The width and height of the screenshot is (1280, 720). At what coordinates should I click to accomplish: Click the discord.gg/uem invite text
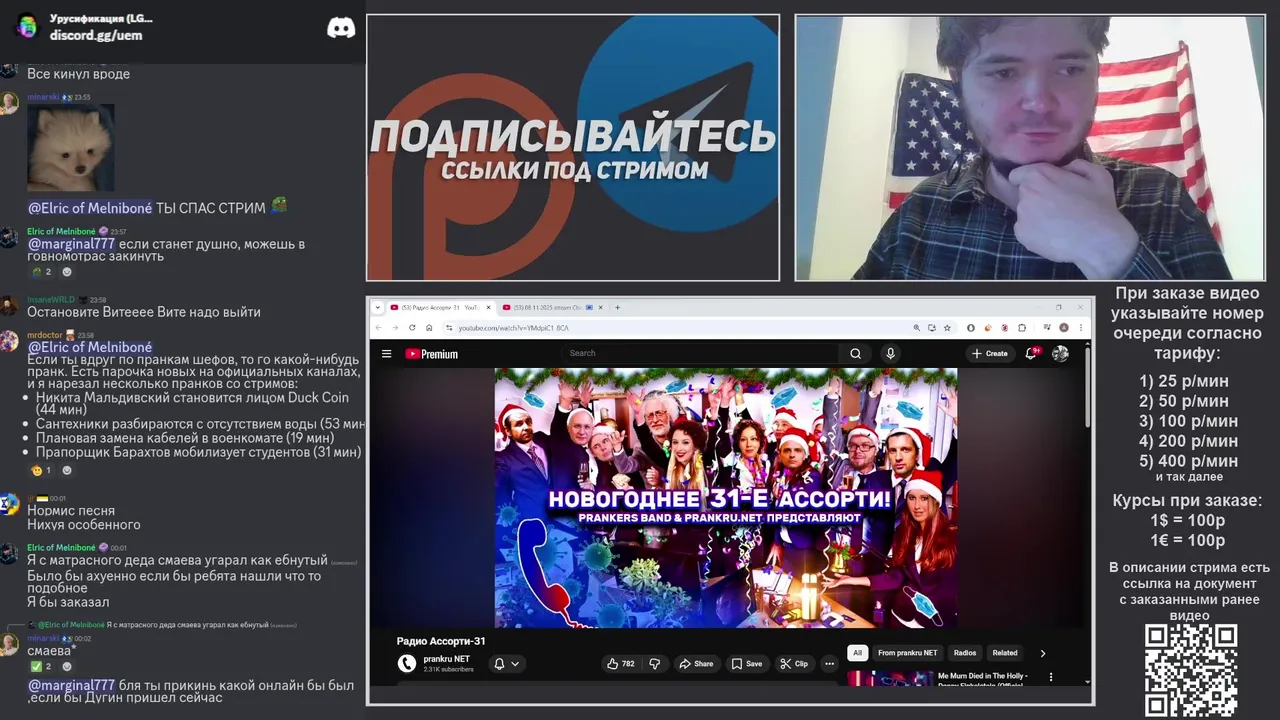(96, 35)
